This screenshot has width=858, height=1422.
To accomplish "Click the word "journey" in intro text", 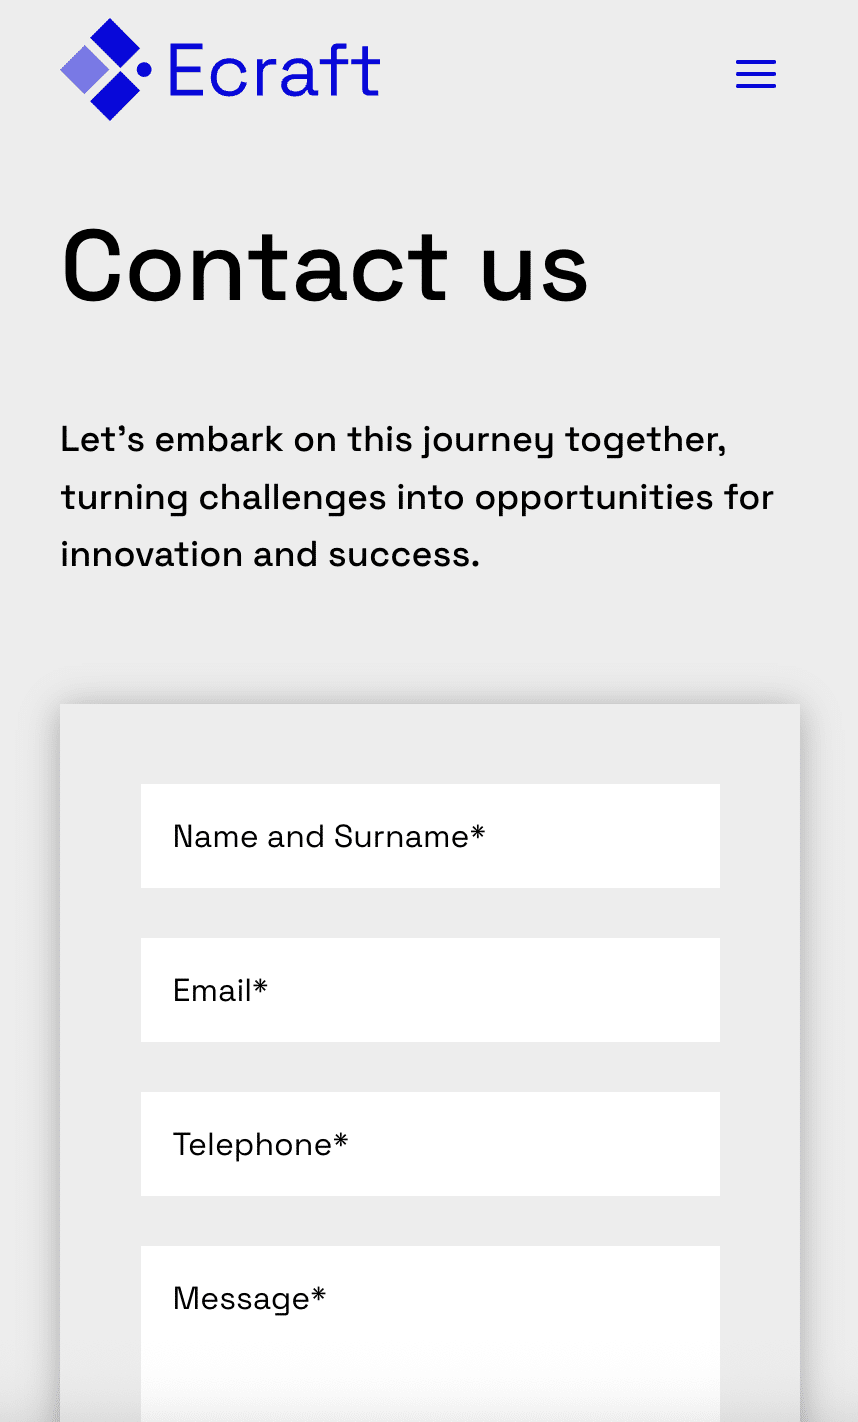I will 488,441.
